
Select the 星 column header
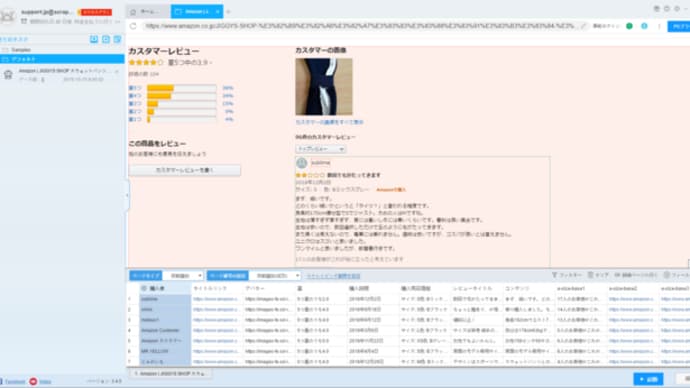coord(321,289)
